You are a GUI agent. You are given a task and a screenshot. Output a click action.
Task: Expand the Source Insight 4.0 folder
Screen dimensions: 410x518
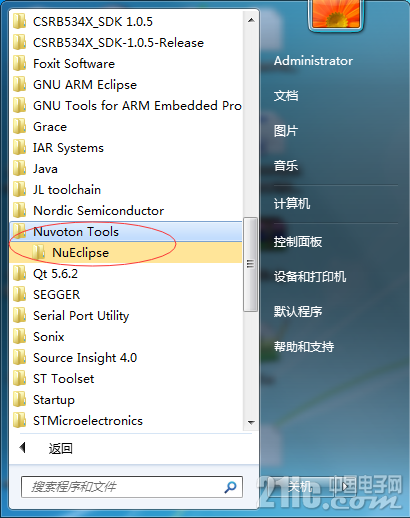[126, 358]
